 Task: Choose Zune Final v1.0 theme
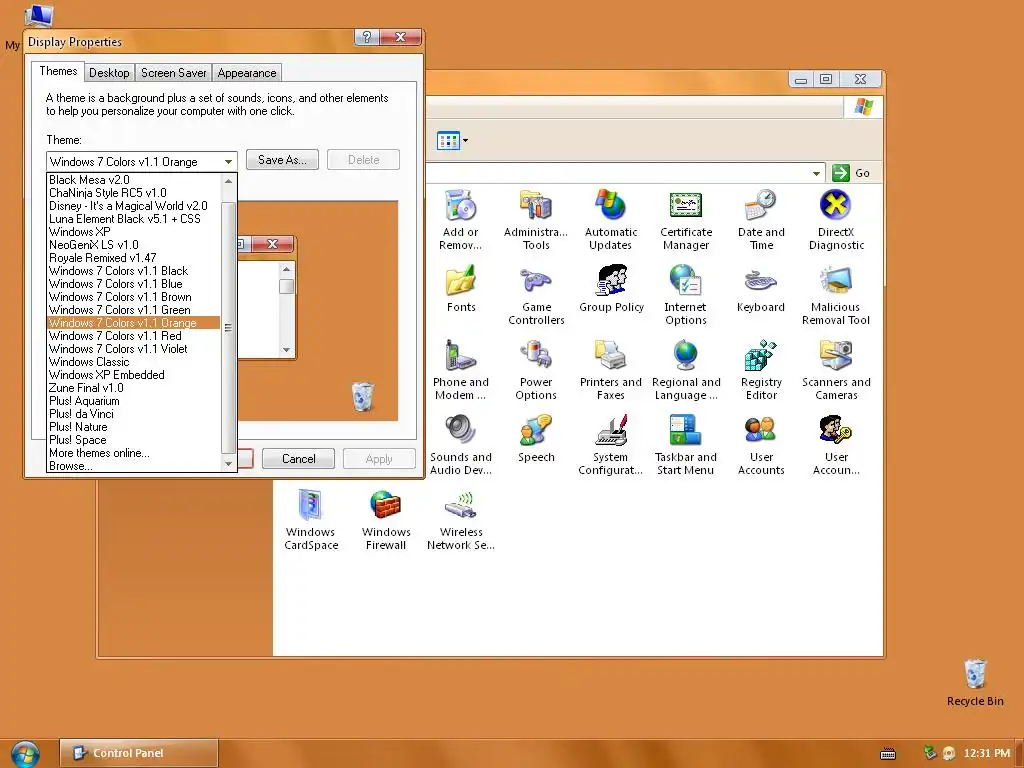point(134,388)
